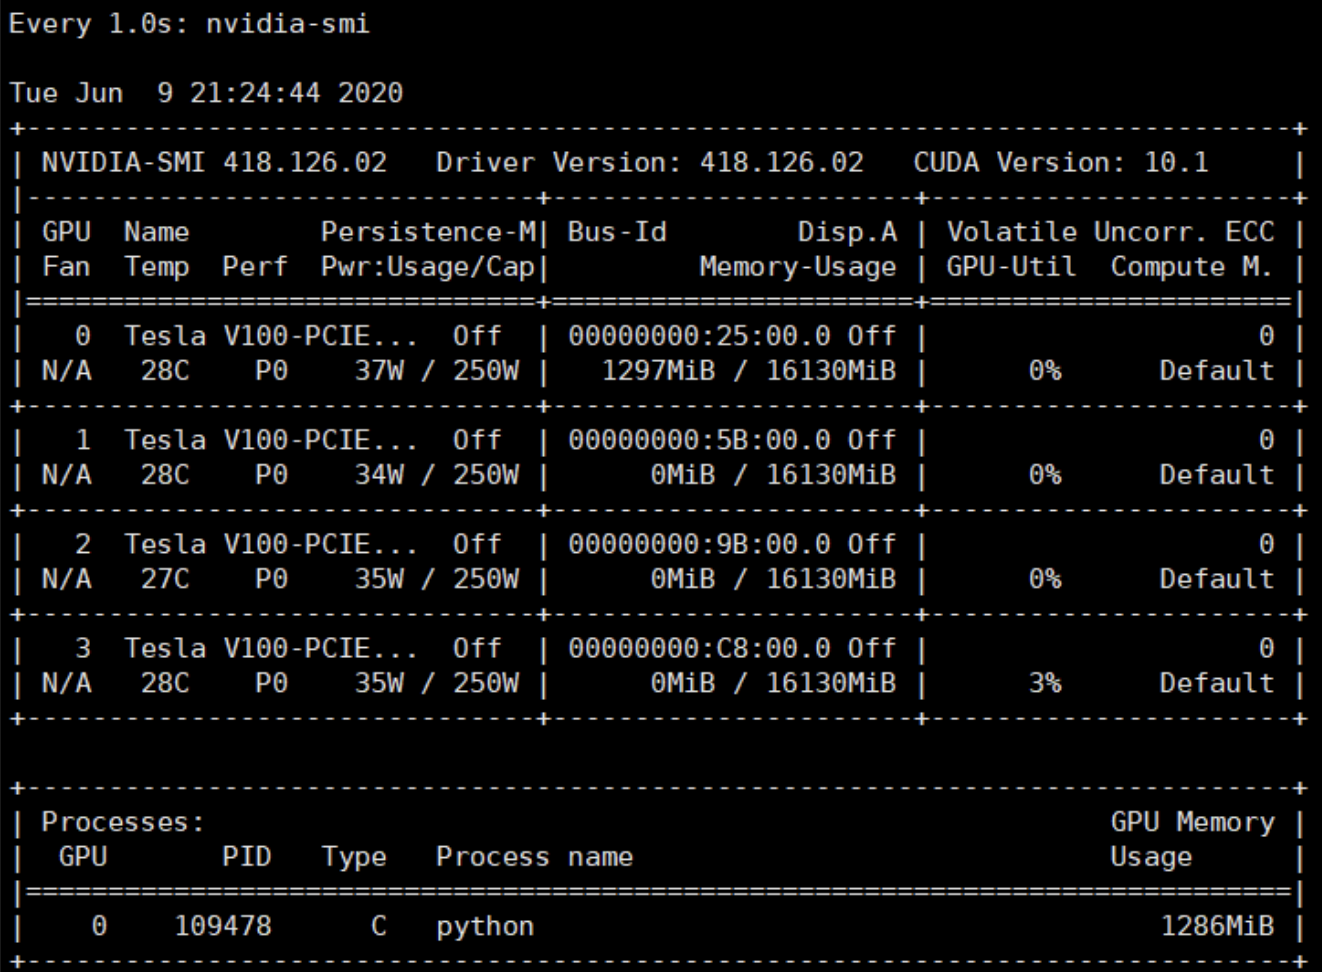The height and width of the screenshot is (972, 1322).
Task: Click the 'Processes:' section label
Action: pyautogui.click(x=123, y=822)
